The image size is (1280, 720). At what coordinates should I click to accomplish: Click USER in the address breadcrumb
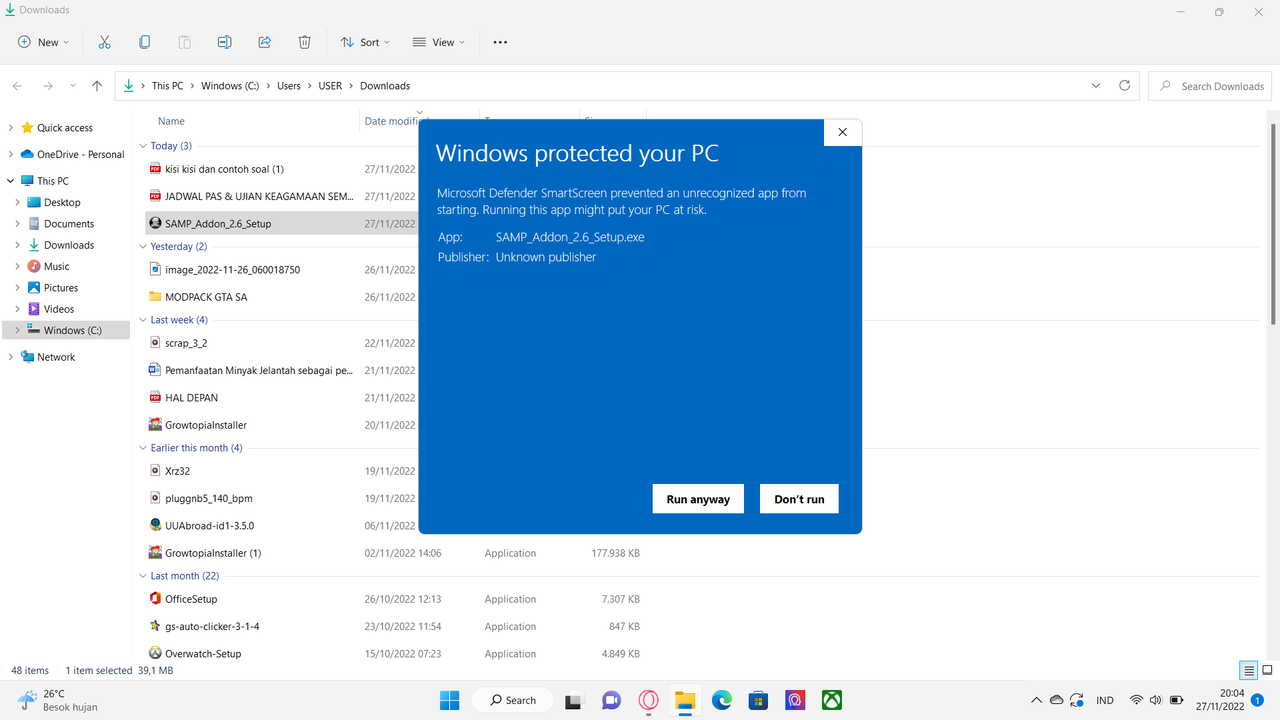click(x=330, y=86)
